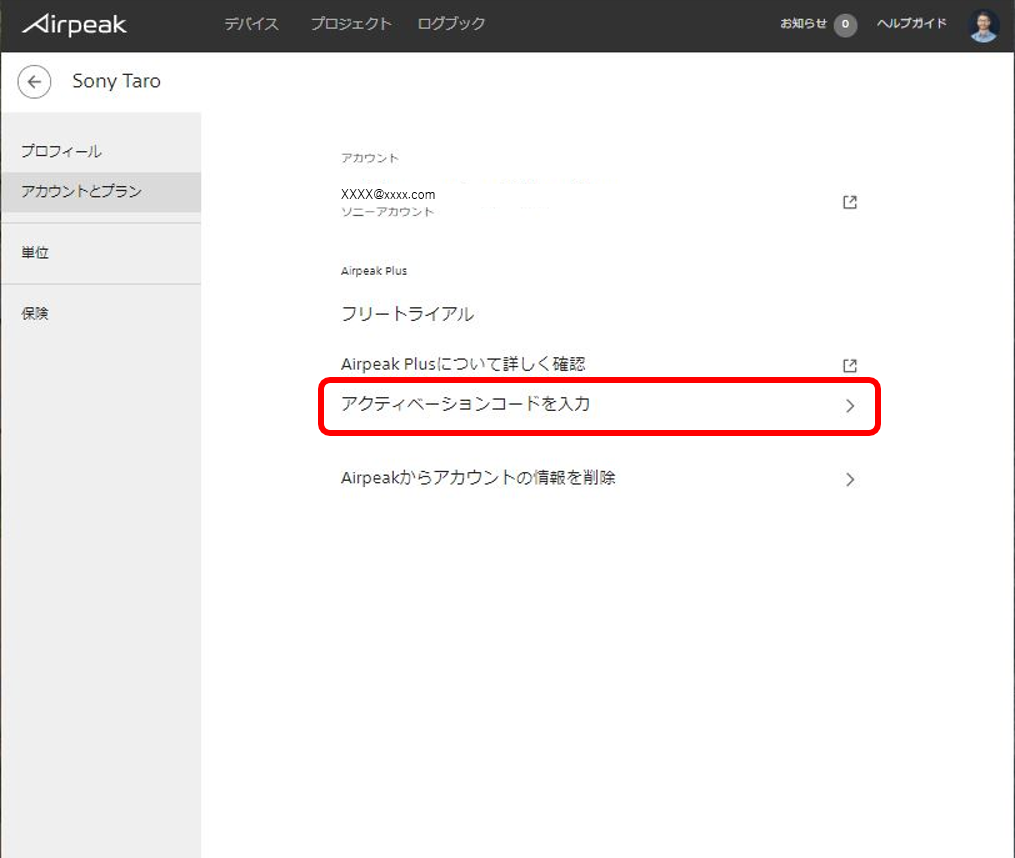Image resolution: width=1015 pixels, height=858 pixels.
Task: Expand the アカウントの情報を削除 chevron arrow
Action: 850,479
